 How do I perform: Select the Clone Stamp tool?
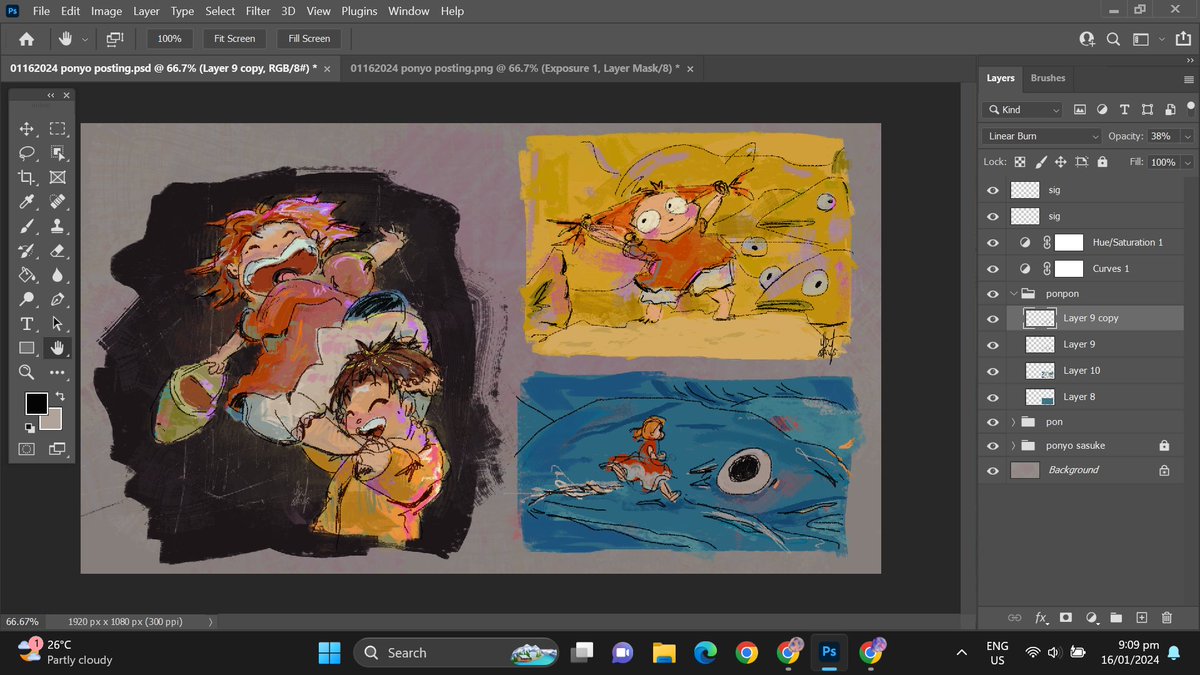58,226
